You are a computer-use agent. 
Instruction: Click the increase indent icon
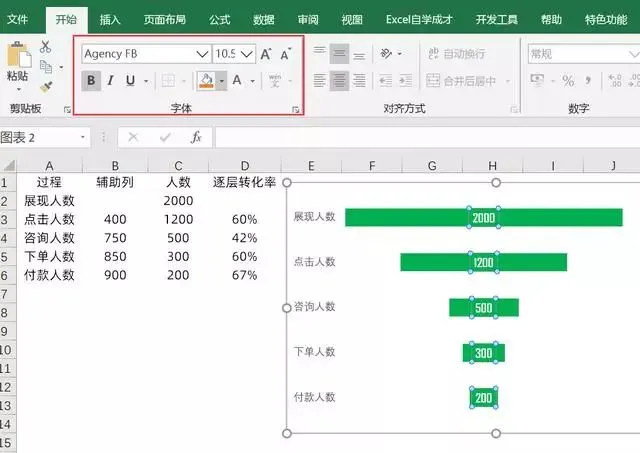tap(405, 81)
